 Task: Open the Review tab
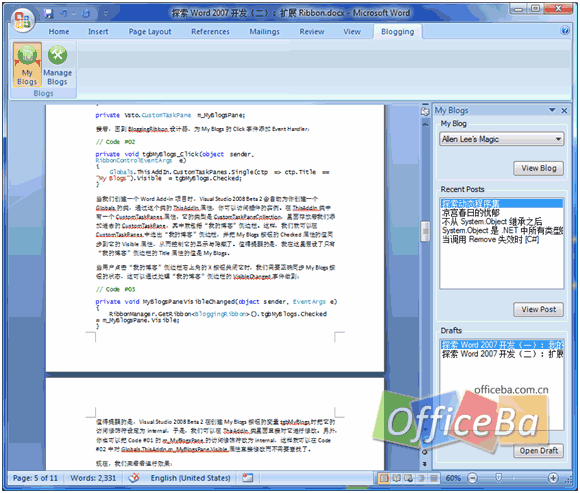(312, 32)
